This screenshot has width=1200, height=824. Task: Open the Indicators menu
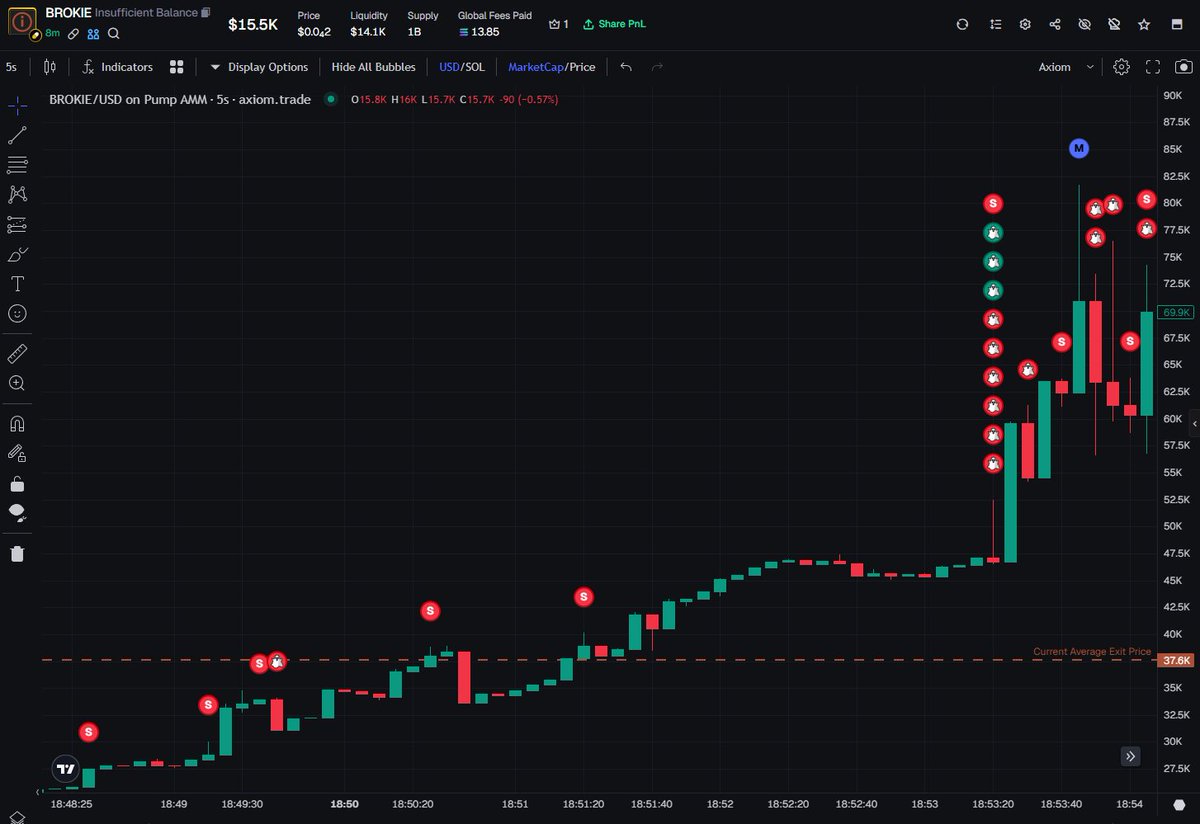click(x=118, y=67)
